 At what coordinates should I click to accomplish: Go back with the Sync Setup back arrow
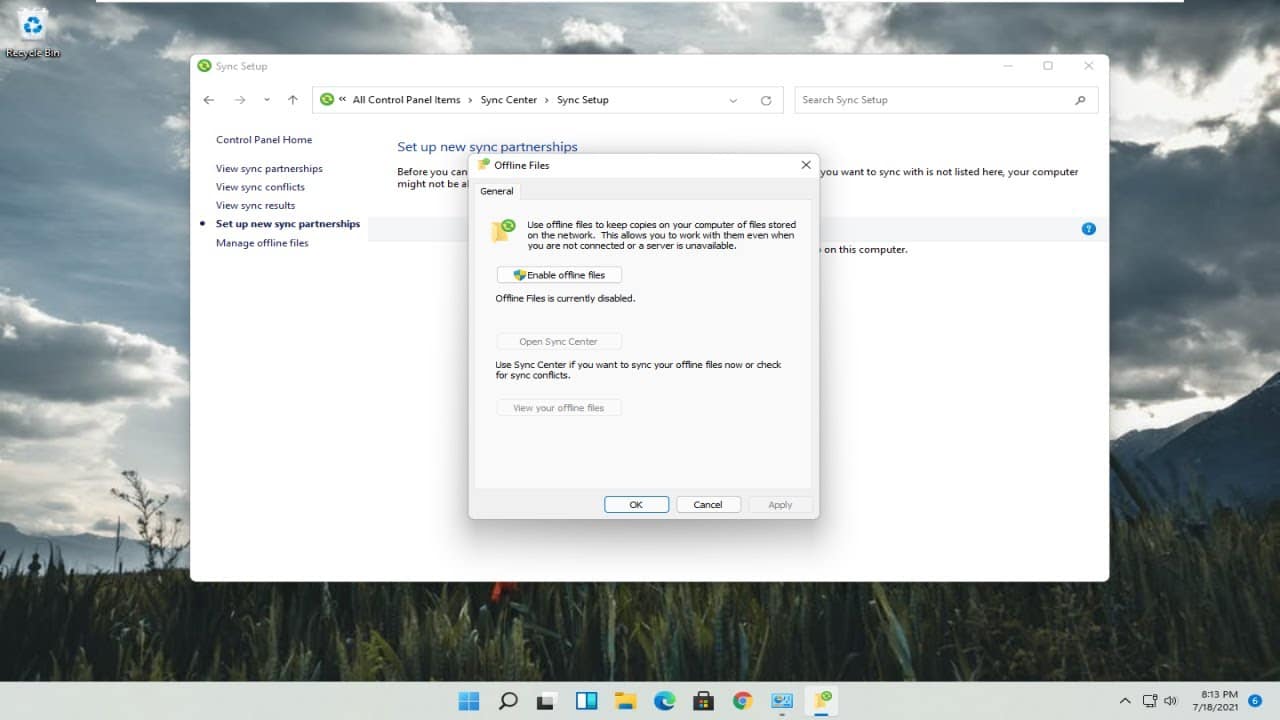(x=208, y=100)
